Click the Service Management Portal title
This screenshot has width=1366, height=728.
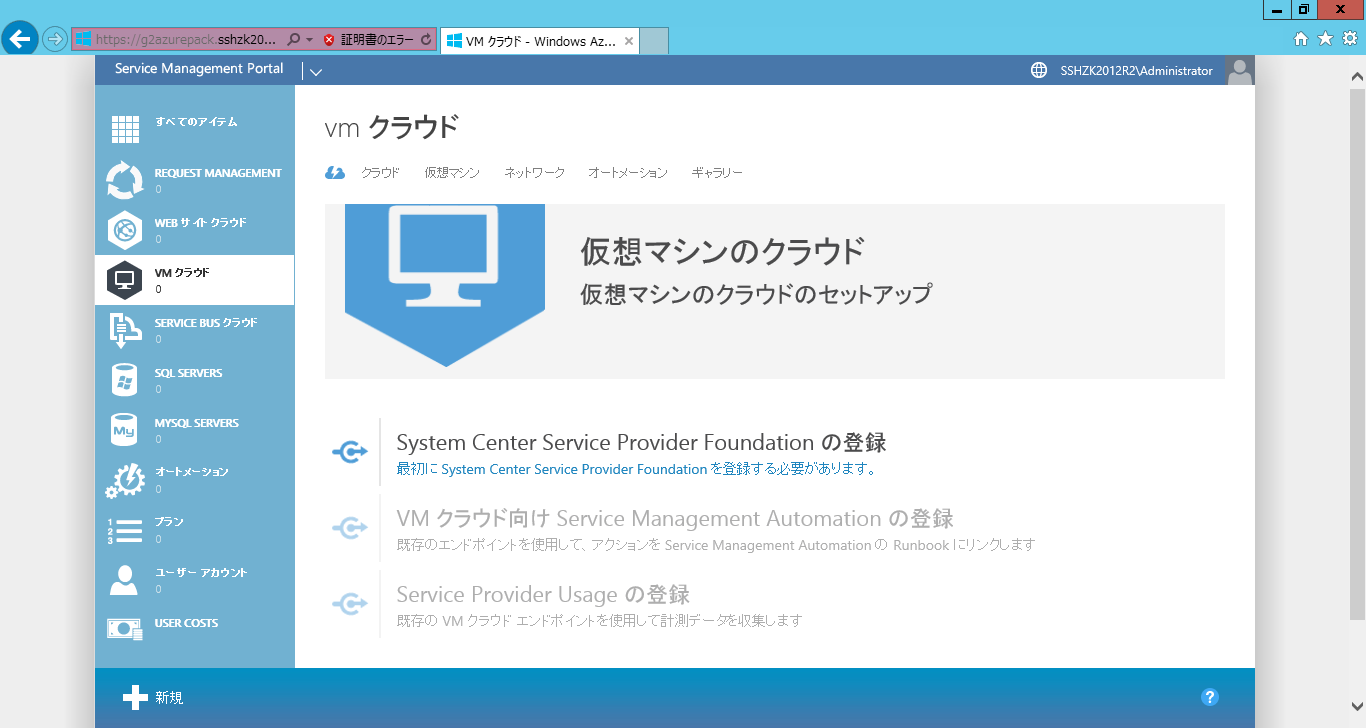click(199, 69)
